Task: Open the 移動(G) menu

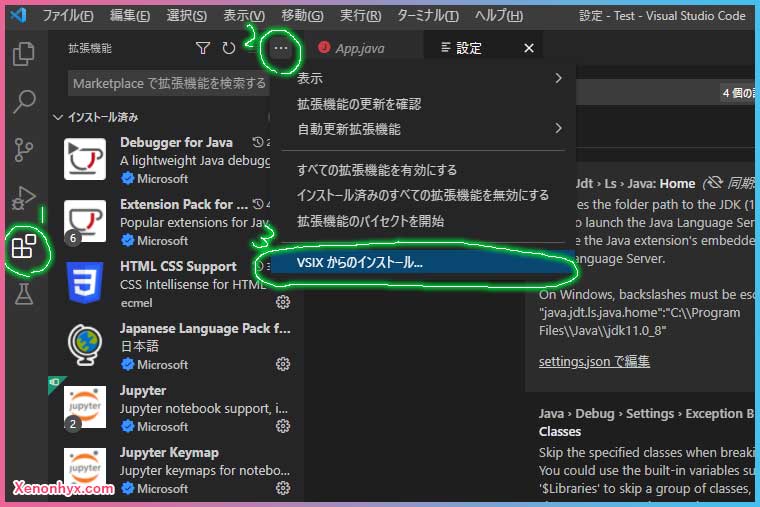Action: tap(302, 16)
